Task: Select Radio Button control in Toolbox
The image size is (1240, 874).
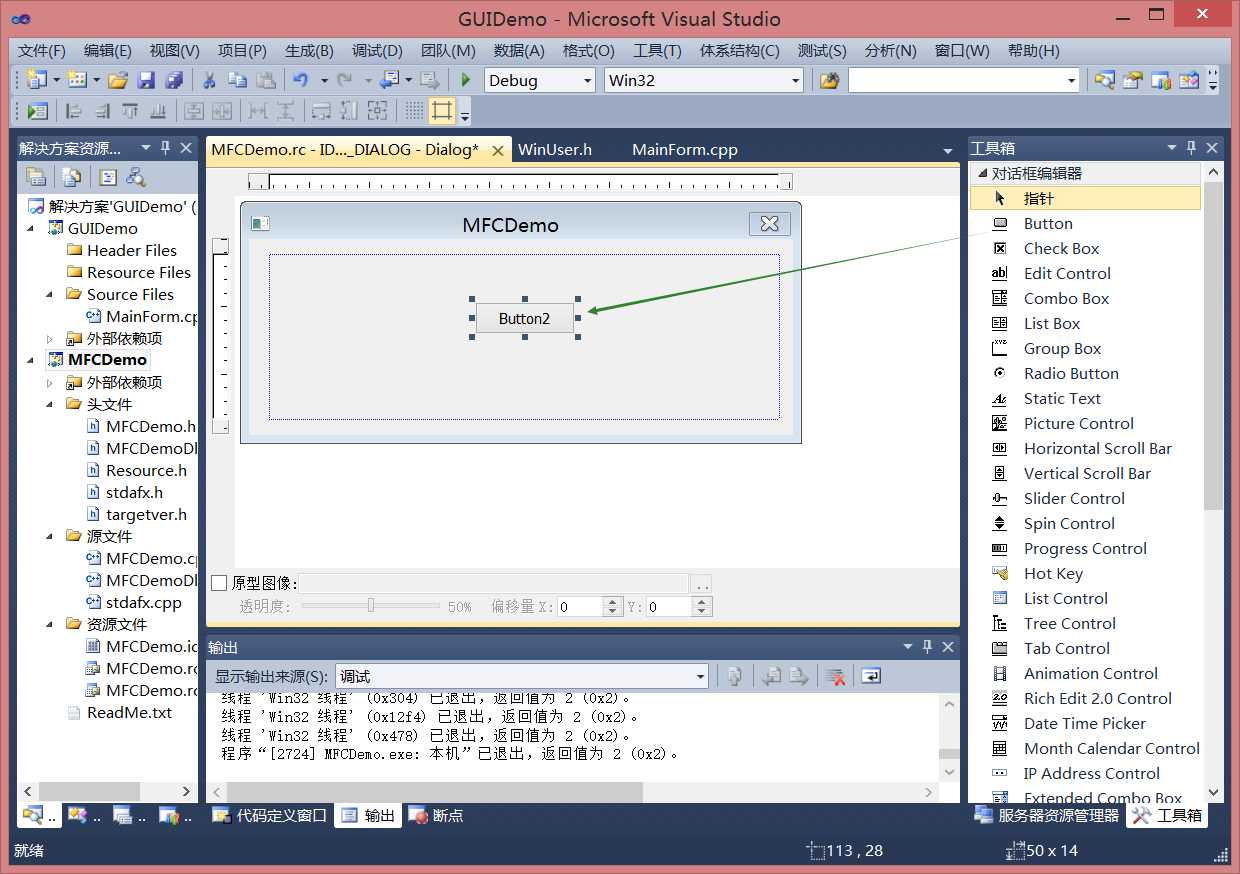Action: 1085,373
